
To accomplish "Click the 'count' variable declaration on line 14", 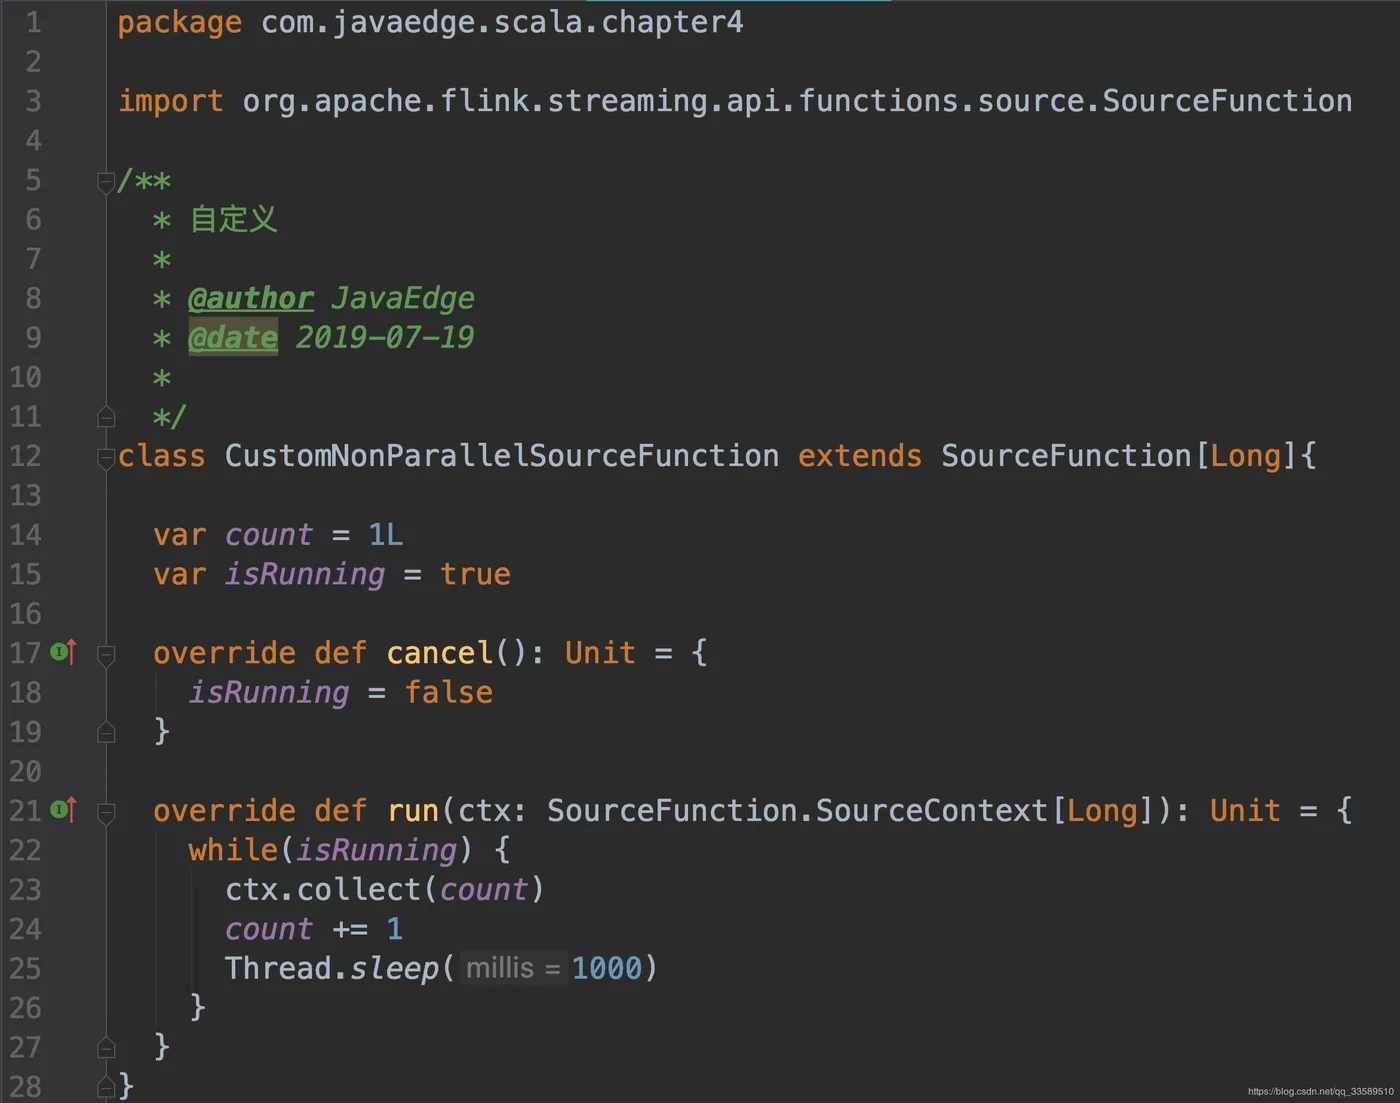I will [x=269, y=535].
